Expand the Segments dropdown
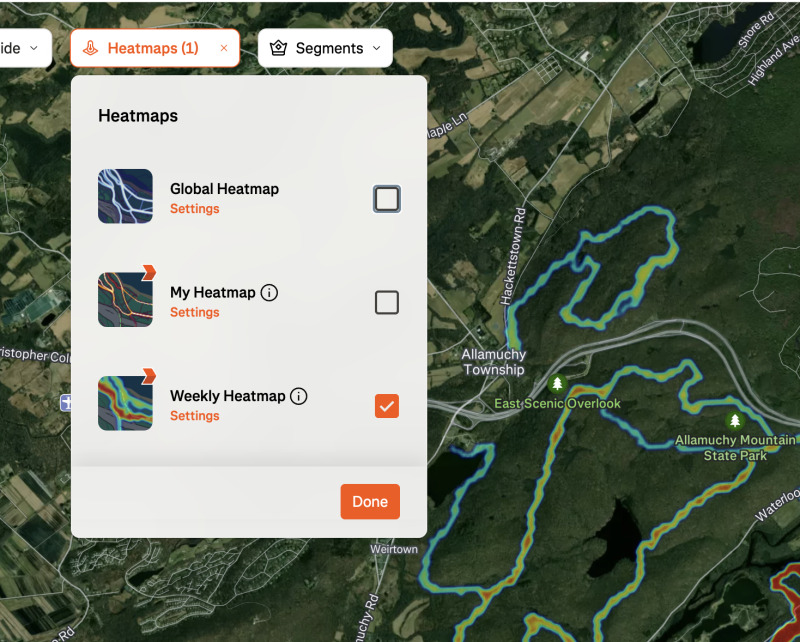This screenshot has height=642, width=800. pos(376,48)
